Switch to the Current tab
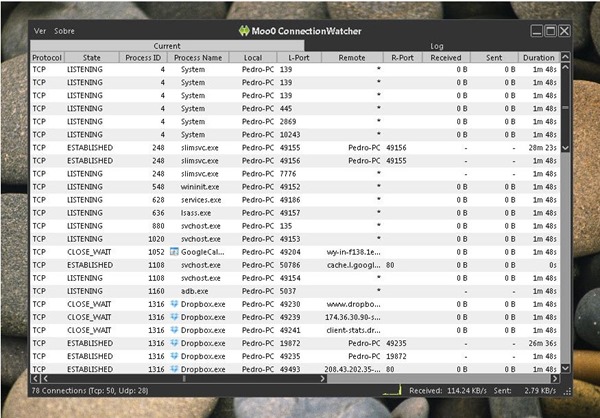600x418 pixels. (167, 46)
